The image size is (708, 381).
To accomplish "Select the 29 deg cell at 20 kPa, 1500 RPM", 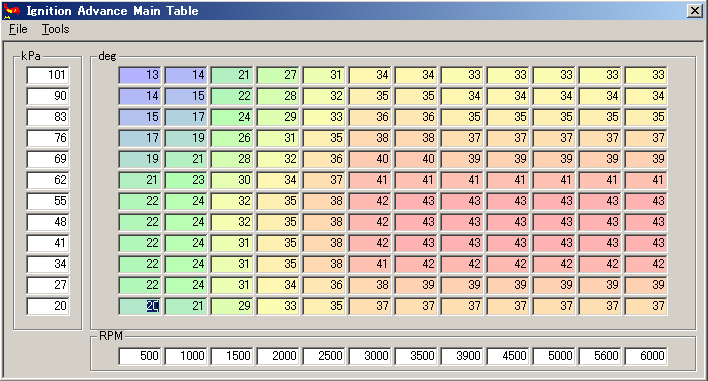I will click(x=232, y=306).
